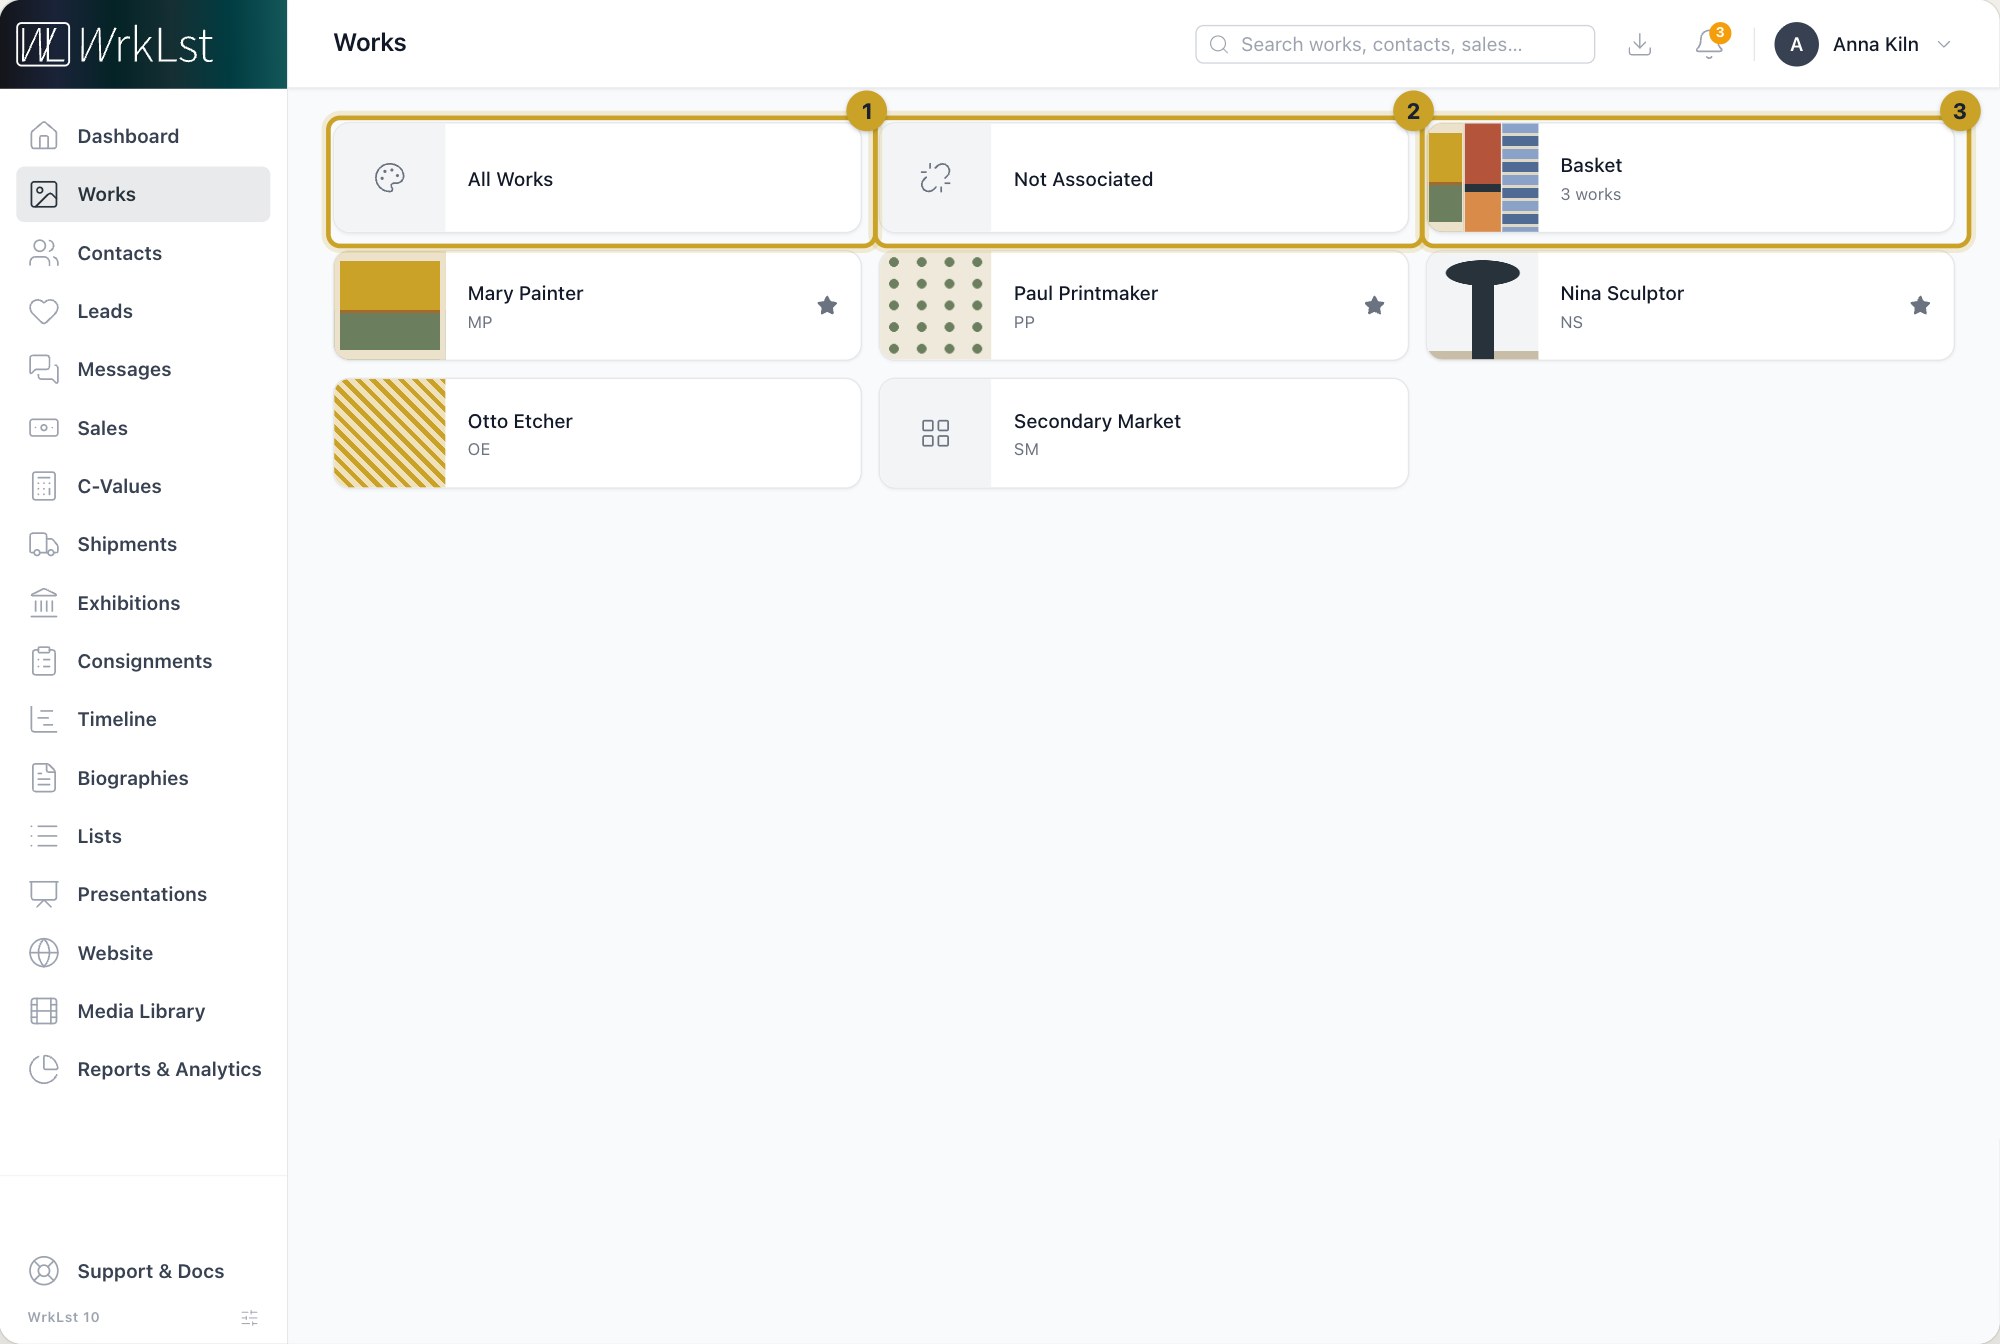Click the WrkLst logo
This screenshot has width=2000, height=1344.
(x=115, y=45)
